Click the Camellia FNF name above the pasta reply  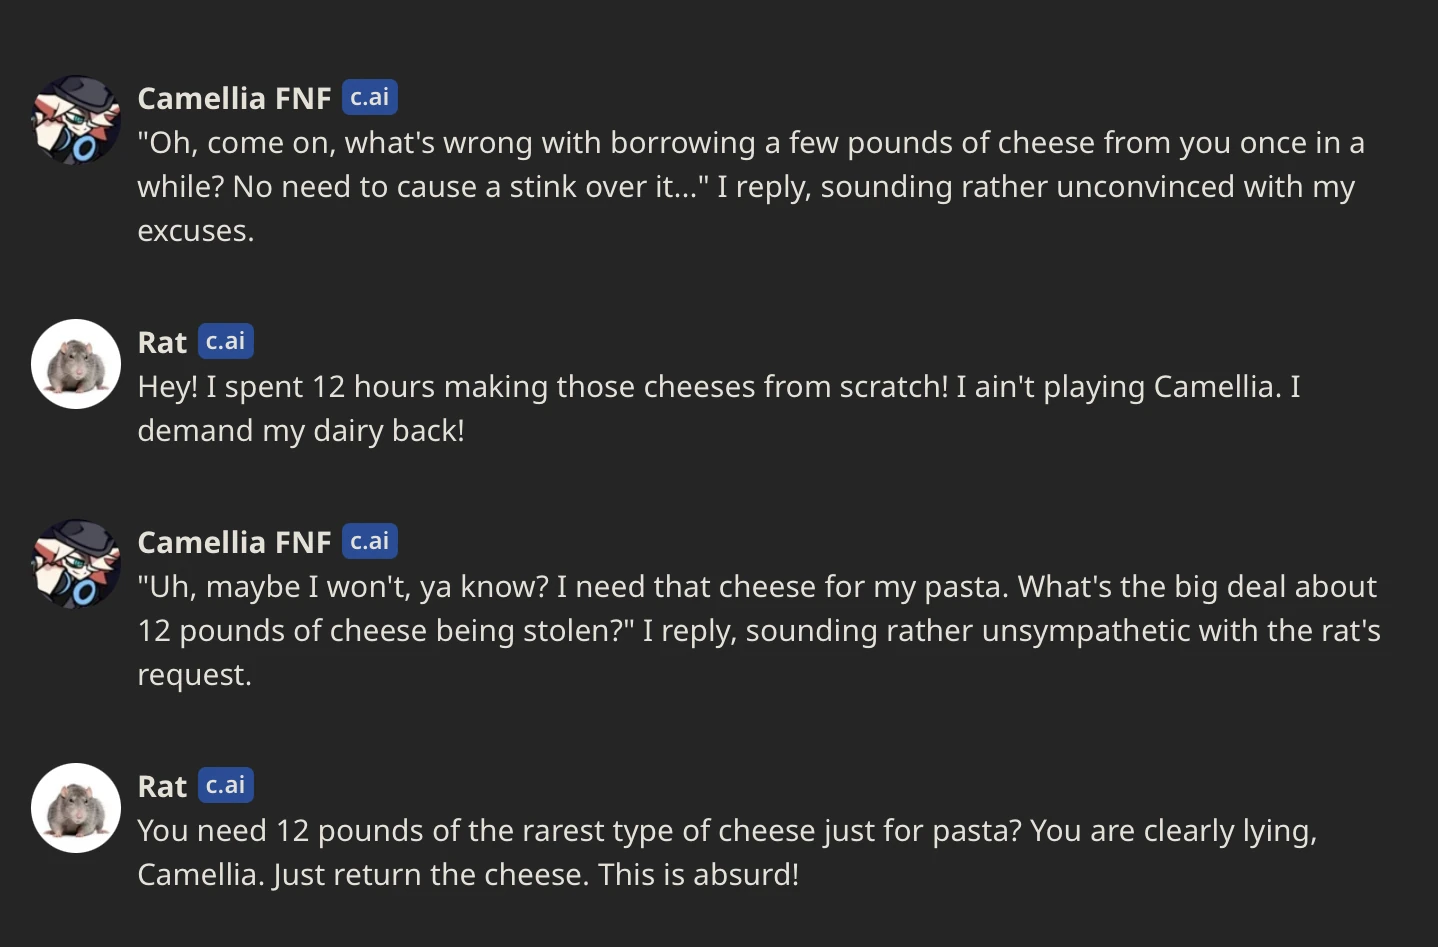coord(234,541)
